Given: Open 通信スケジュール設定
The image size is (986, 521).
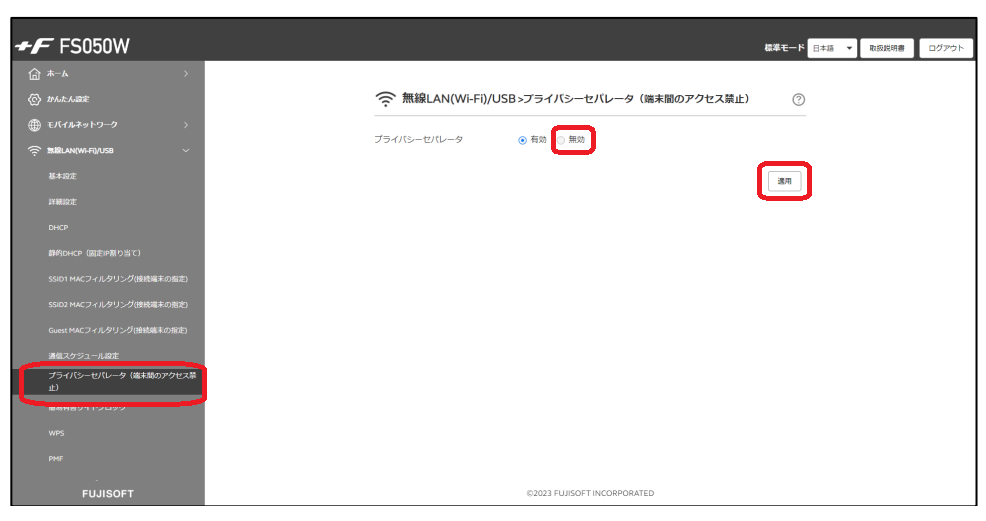Looking at the screenshot, I should pyautogui.click(x=84, y=356).
